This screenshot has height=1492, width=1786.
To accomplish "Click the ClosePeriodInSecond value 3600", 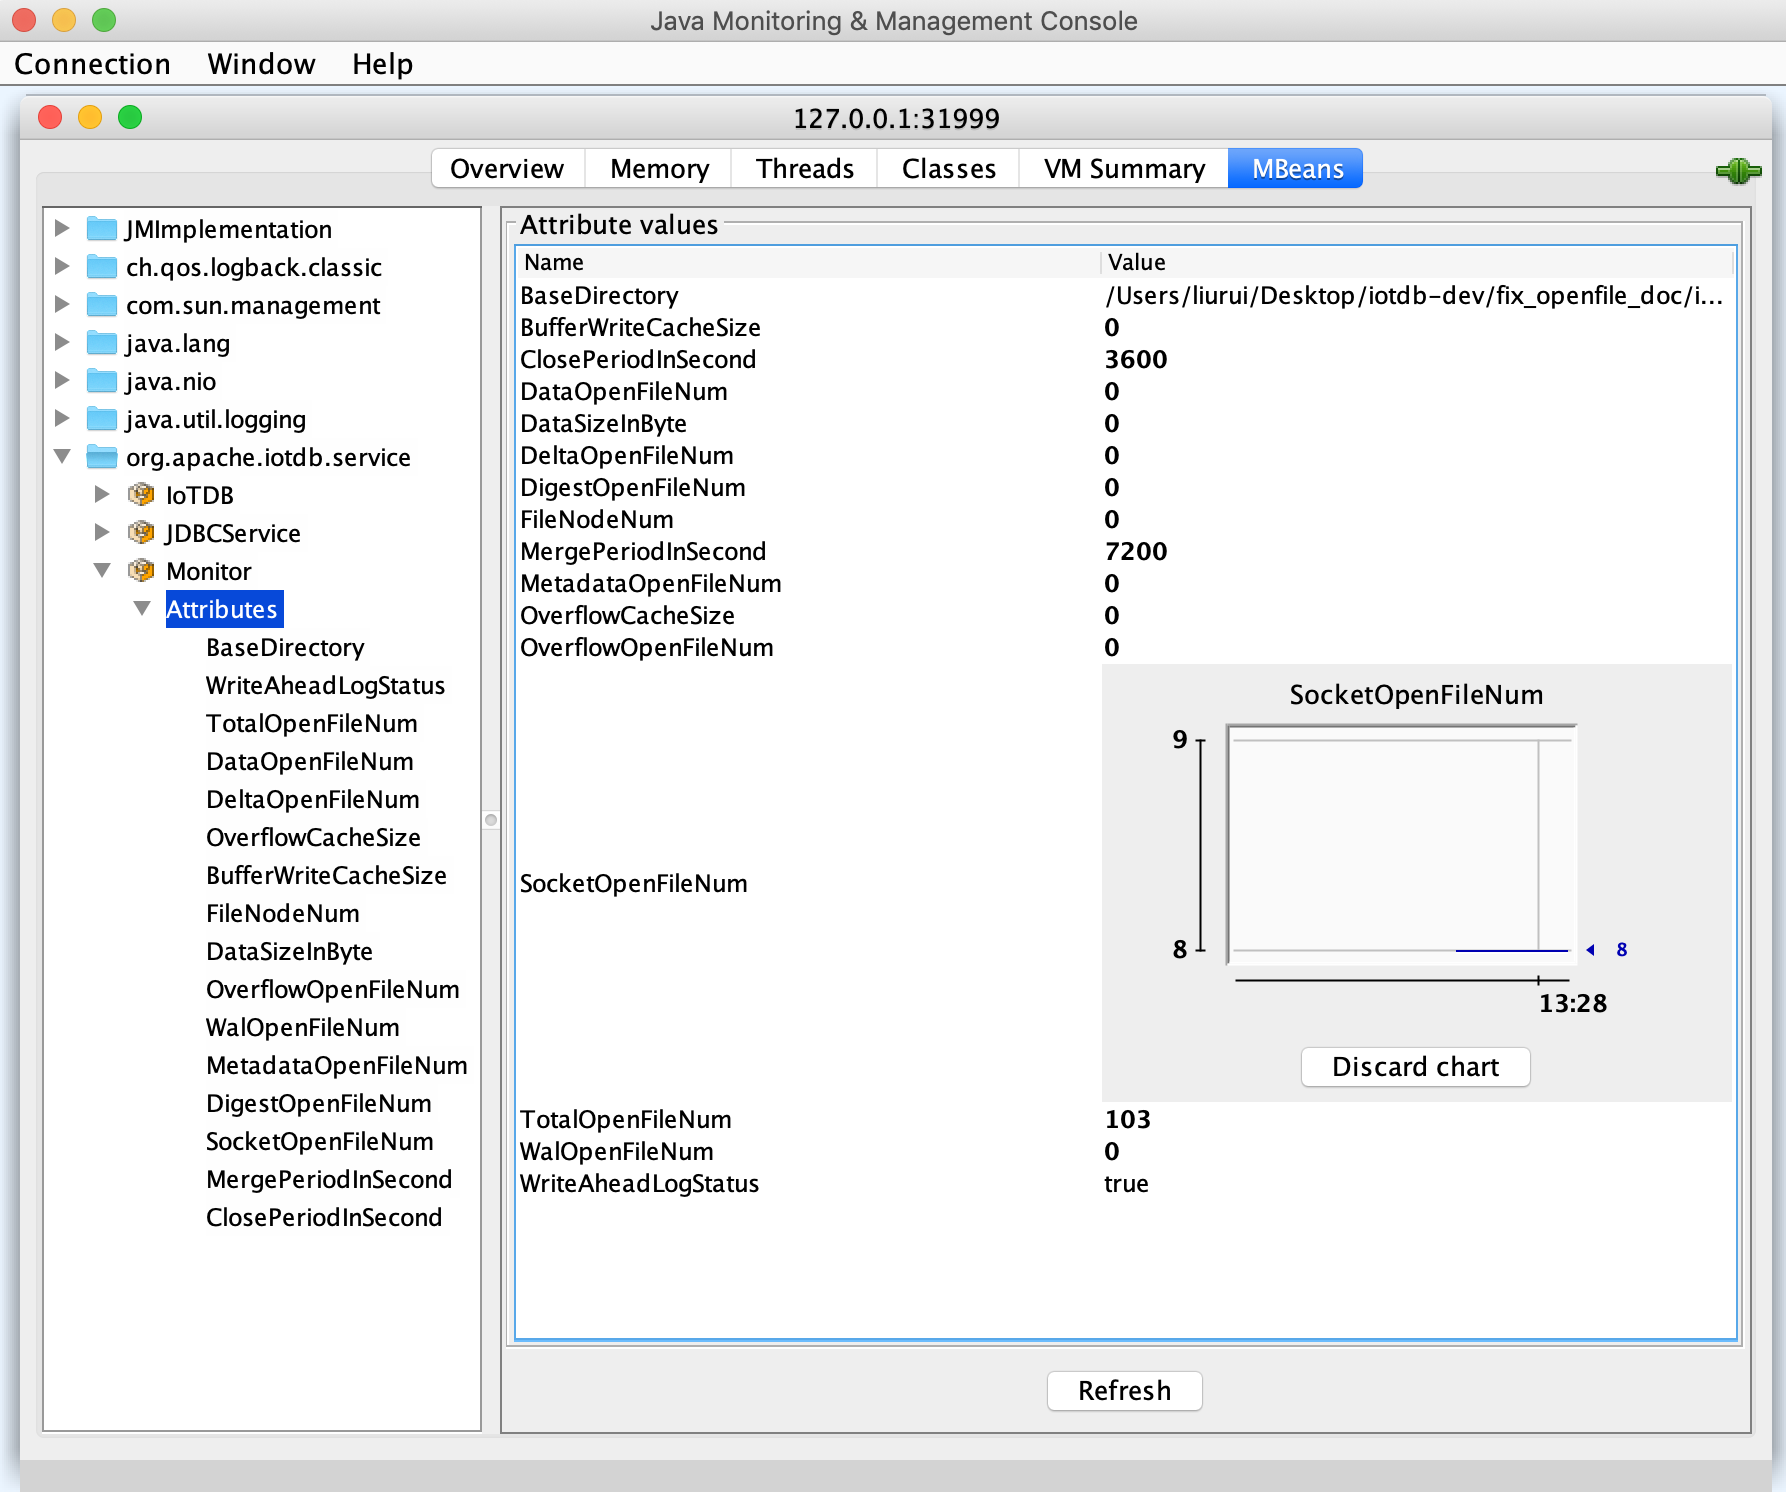I will (x=1135, y=359).
